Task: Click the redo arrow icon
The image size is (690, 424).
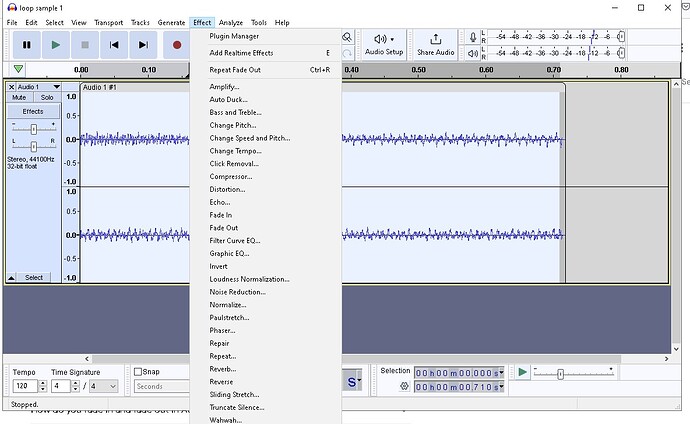Action: pyautogui.click(x=347, y=53)
